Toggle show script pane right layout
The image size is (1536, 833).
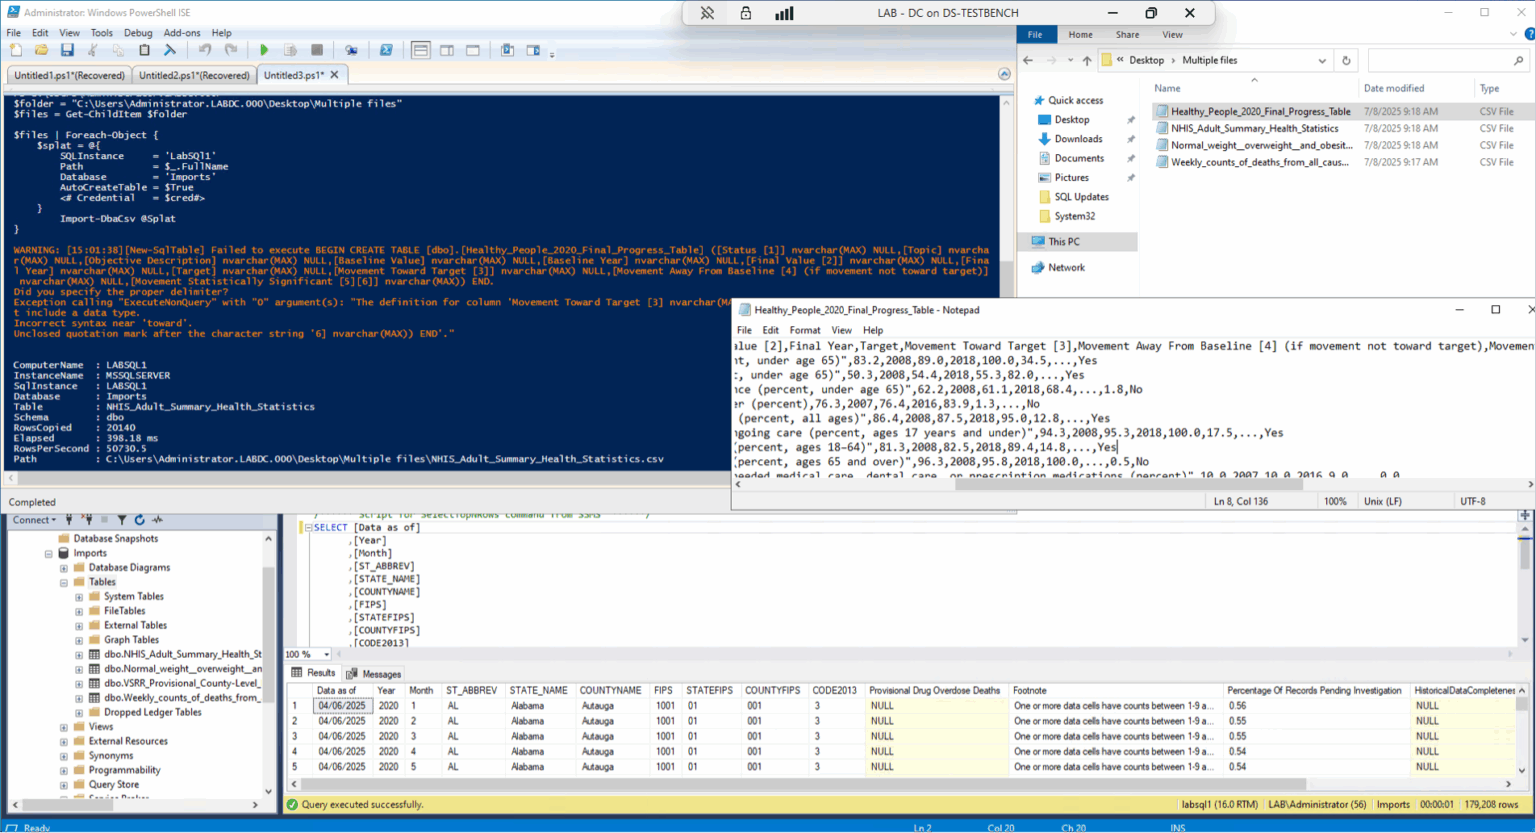pos(447,50)
